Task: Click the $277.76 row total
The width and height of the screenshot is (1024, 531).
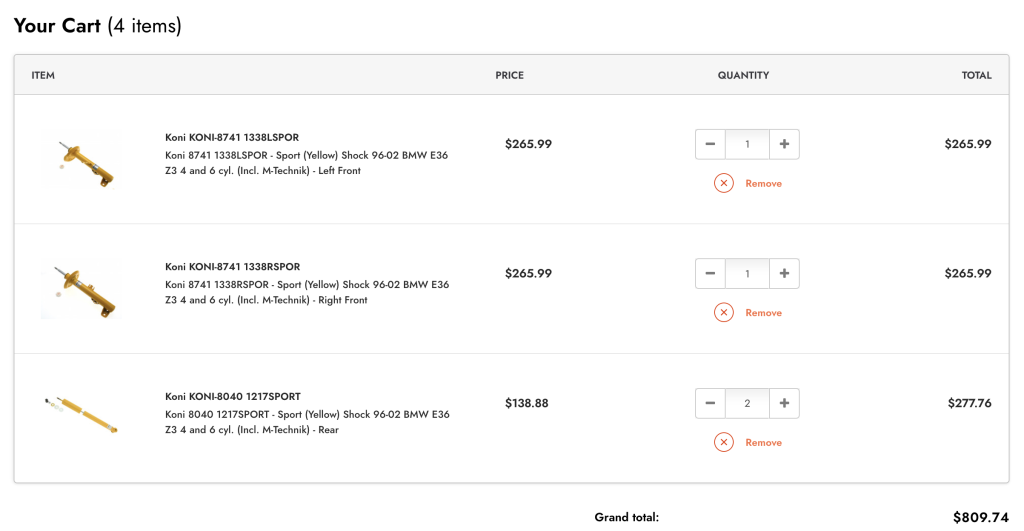Action: coord(970,403)
